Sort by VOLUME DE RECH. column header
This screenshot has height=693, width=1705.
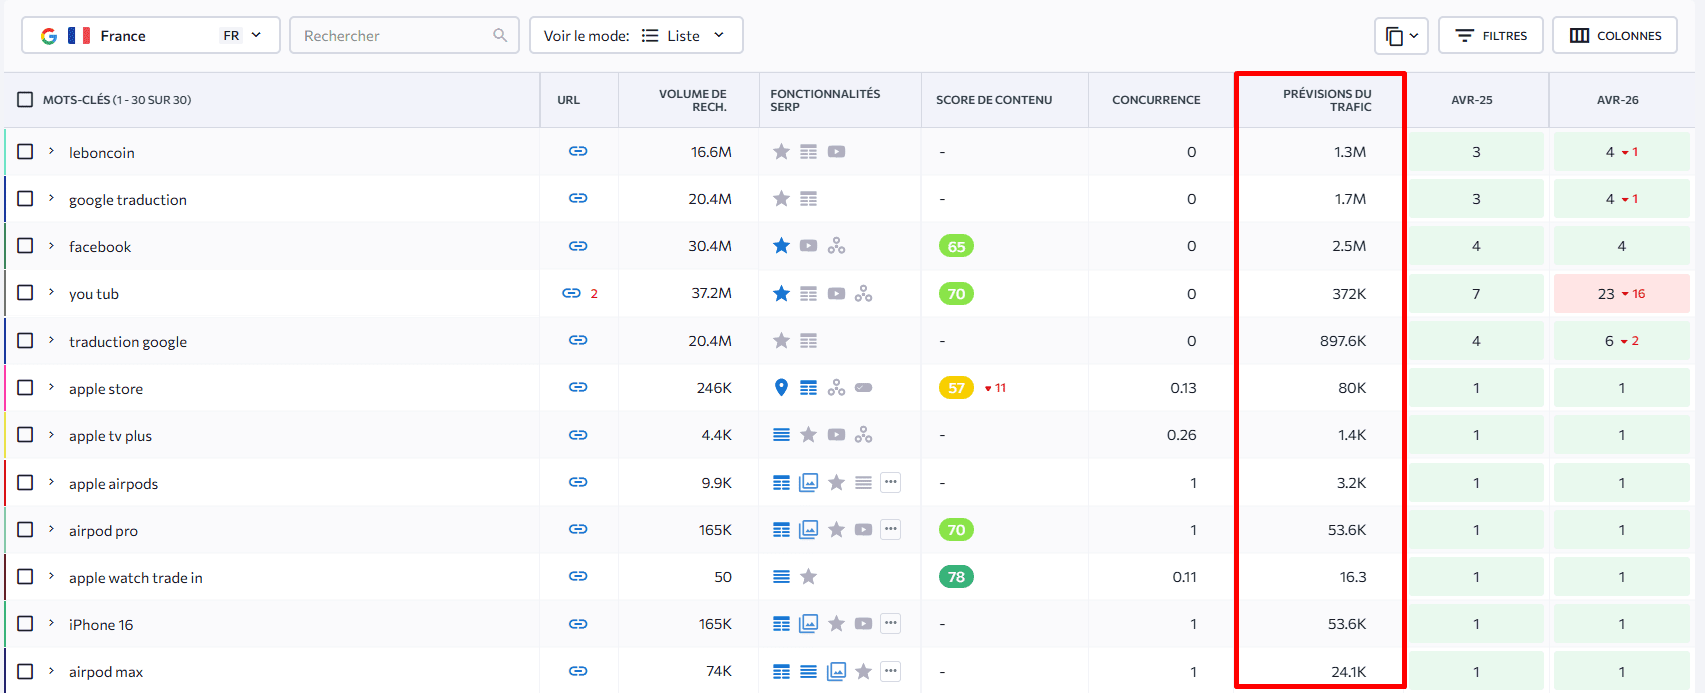[x=692, y=100]
